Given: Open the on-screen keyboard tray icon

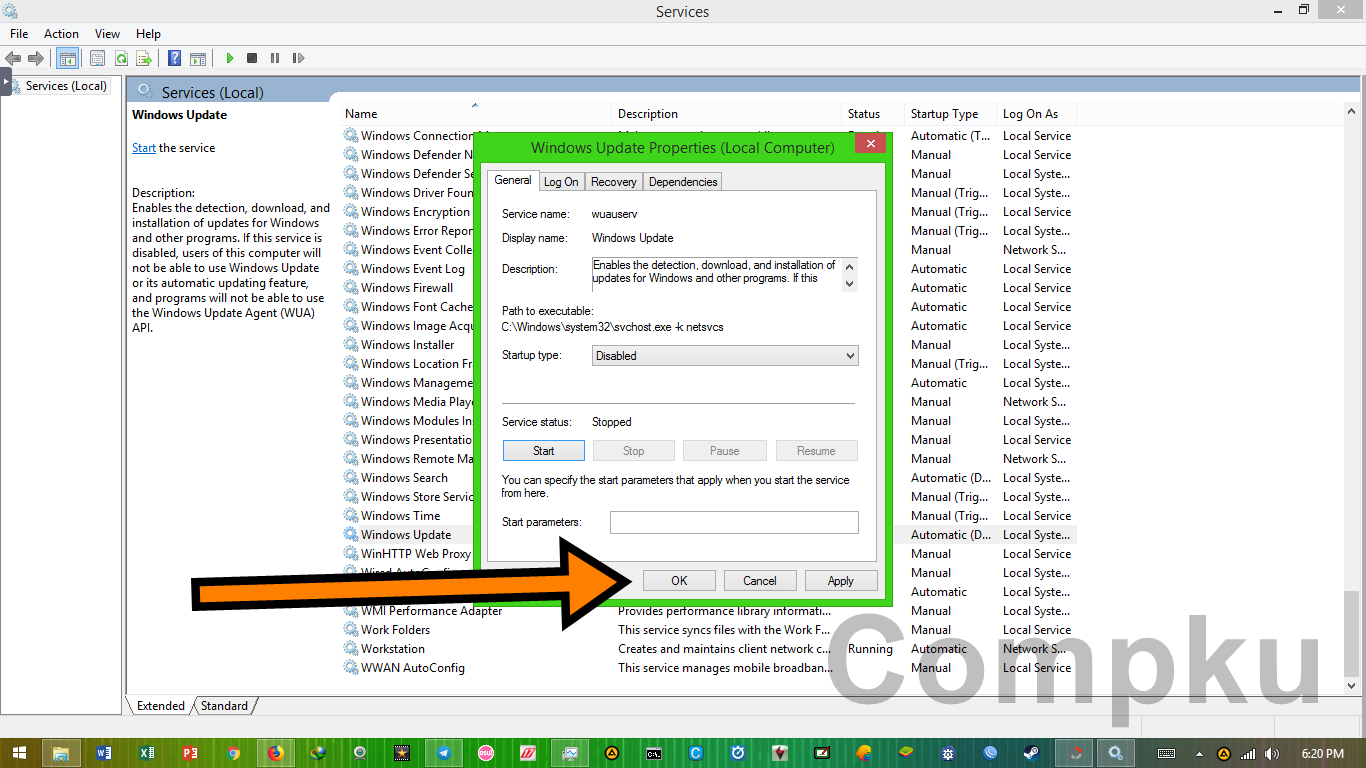Looking at the screenshot, I should coord(1166,753).
